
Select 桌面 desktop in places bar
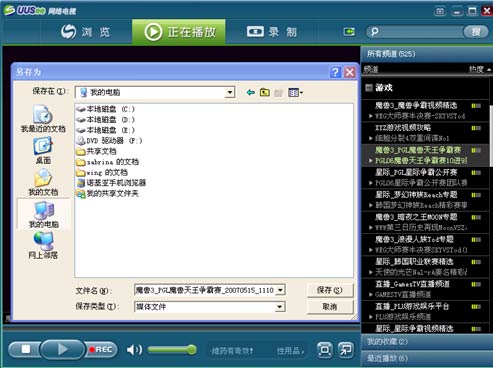click(43, 151)
